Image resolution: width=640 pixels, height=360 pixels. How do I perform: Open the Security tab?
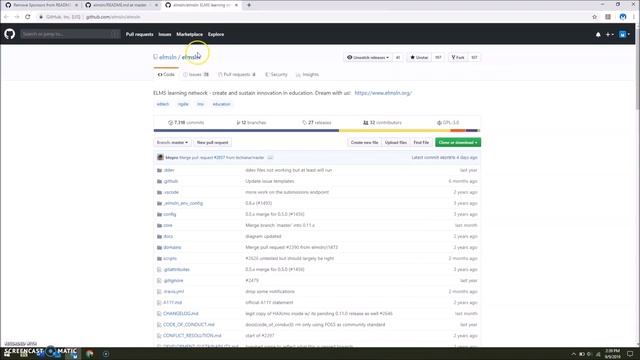pyautogui.click(x=276, y=75)
